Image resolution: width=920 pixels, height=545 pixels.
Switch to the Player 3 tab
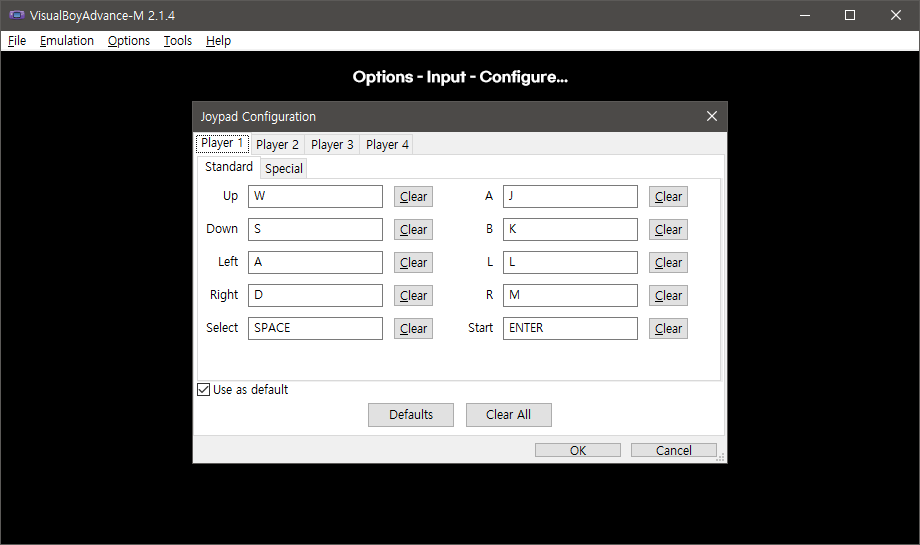click(332, 144)
